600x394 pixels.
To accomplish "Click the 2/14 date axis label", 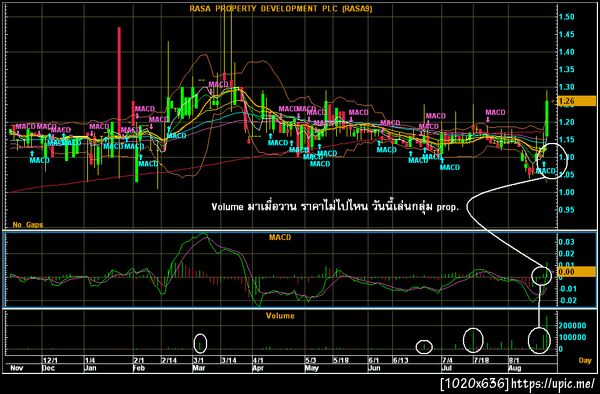I will [169, 360].
